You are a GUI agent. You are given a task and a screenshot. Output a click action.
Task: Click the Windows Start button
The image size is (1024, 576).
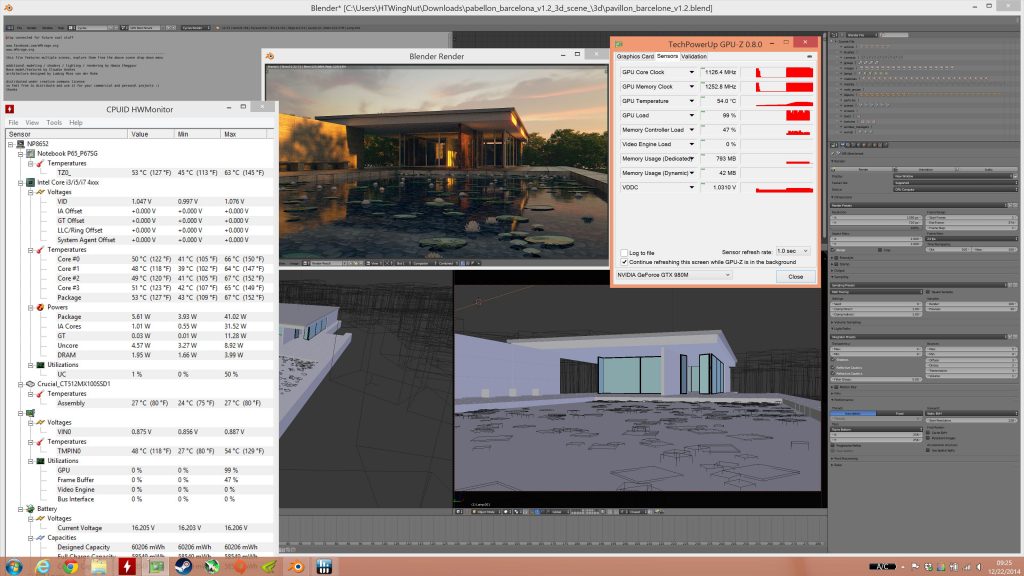point(13,566)
